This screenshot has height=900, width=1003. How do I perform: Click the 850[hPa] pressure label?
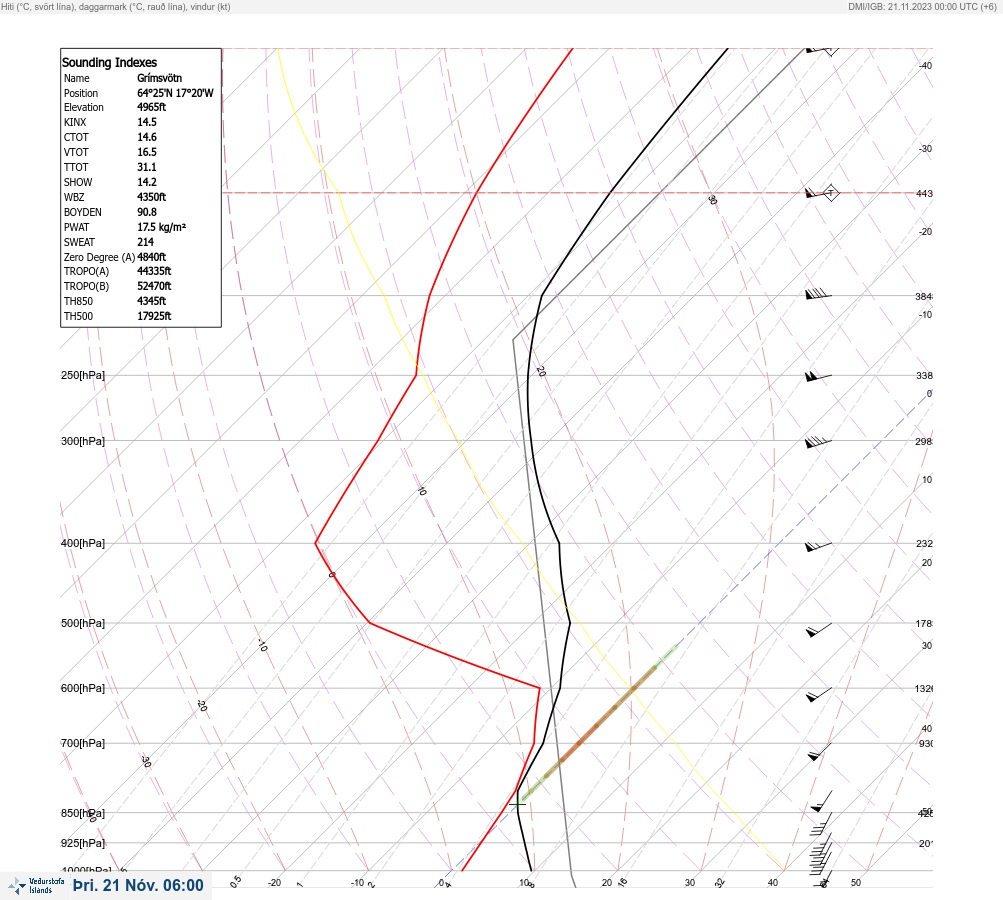pos(83,813)
